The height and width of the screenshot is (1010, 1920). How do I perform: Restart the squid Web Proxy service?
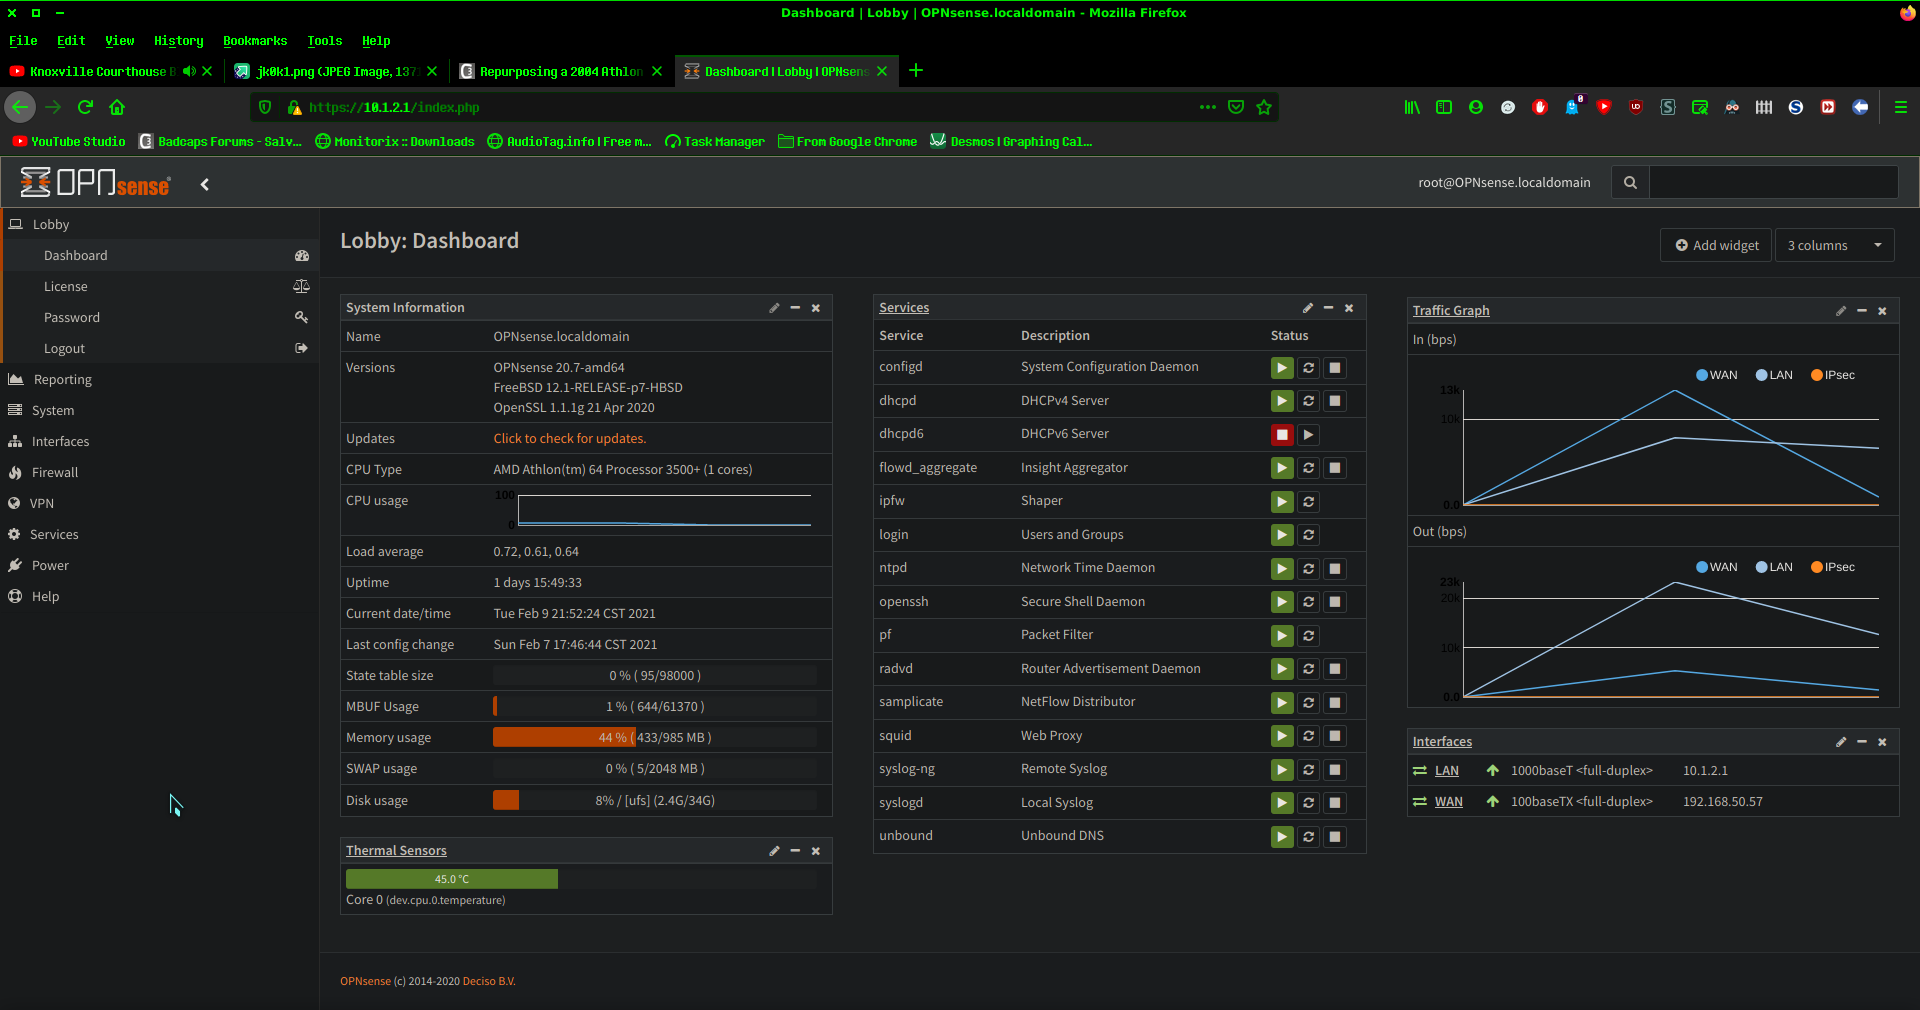[1308, 736]
